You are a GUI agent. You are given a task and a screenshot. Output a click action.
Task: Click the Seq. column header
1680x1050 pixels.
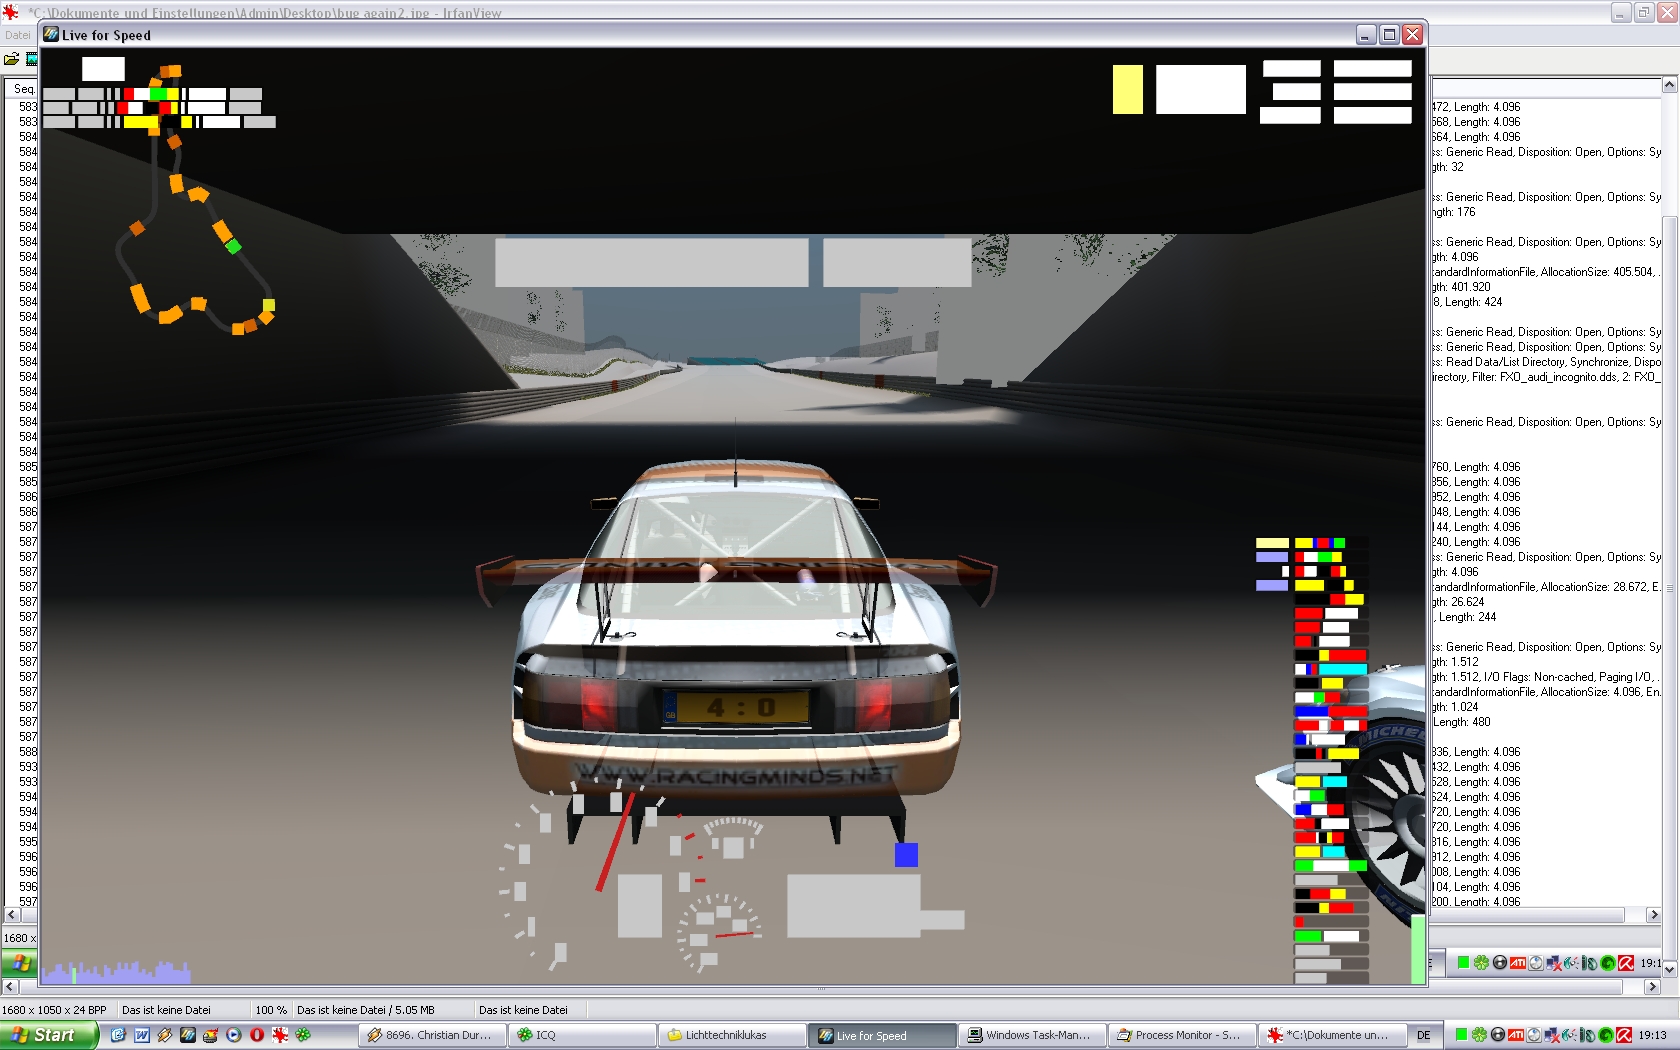(22, 89)
